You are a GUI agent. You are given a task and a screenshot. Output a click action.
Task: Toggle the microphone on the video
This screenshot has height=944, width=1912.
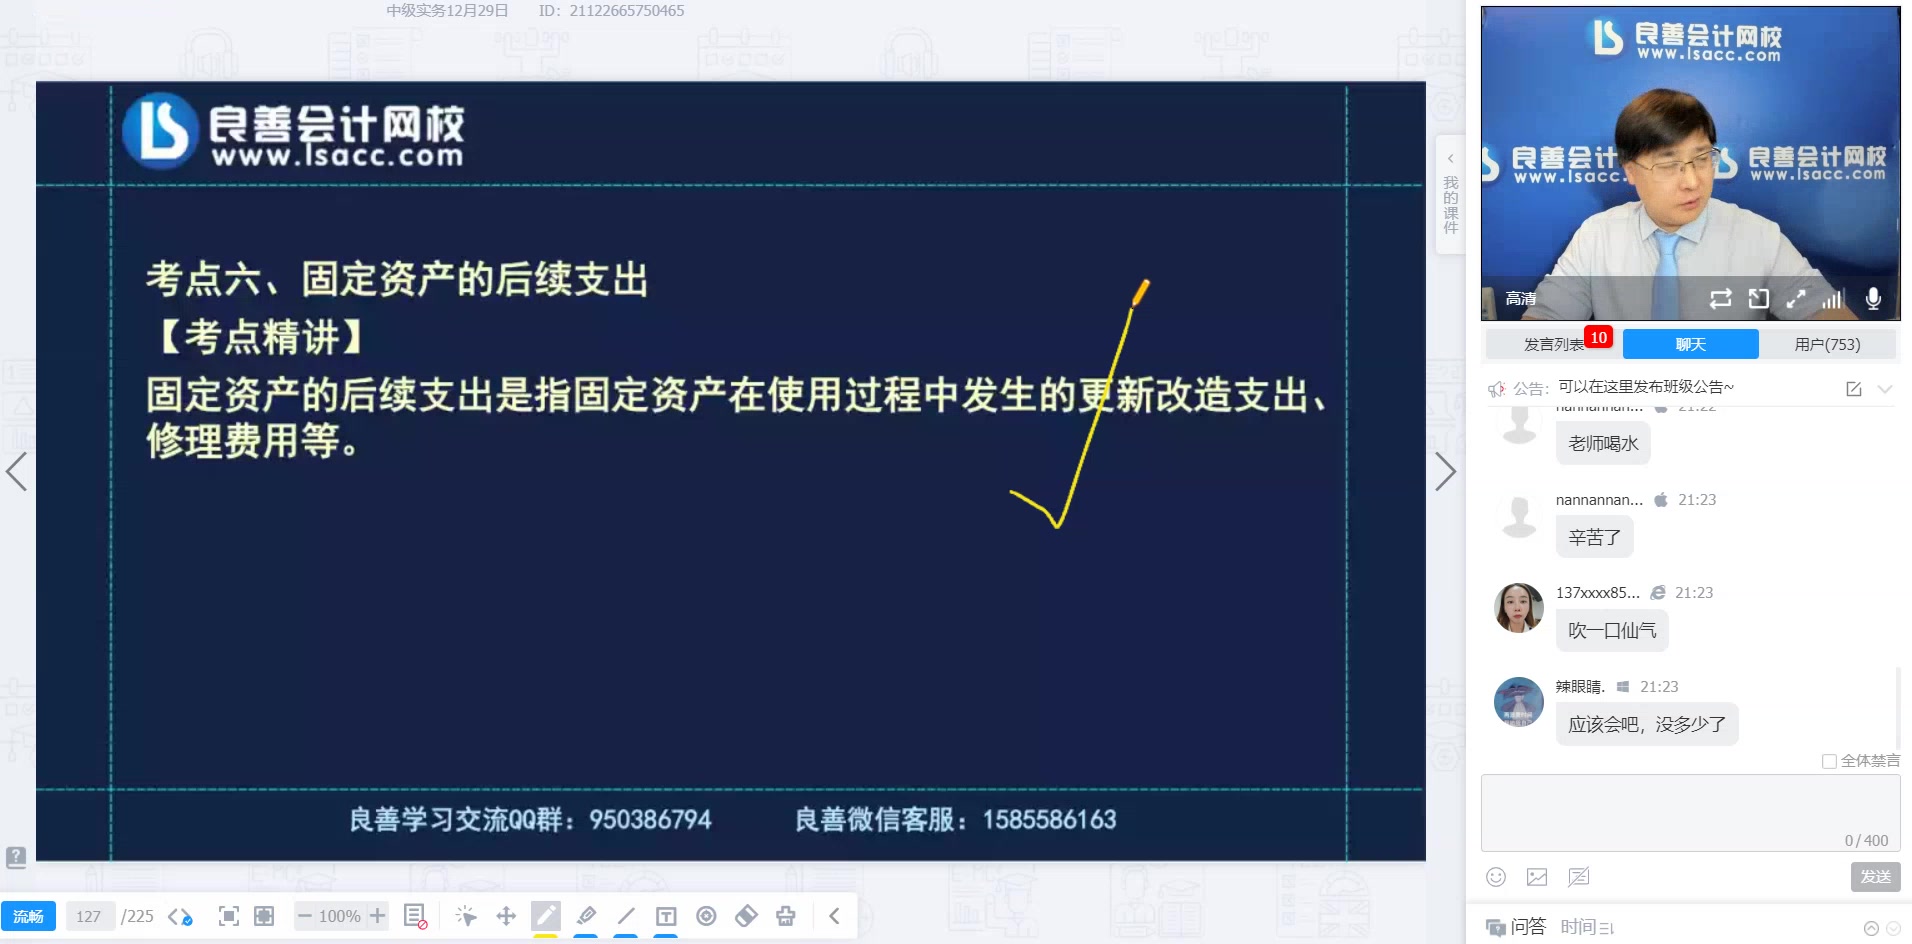(1873, 298)
